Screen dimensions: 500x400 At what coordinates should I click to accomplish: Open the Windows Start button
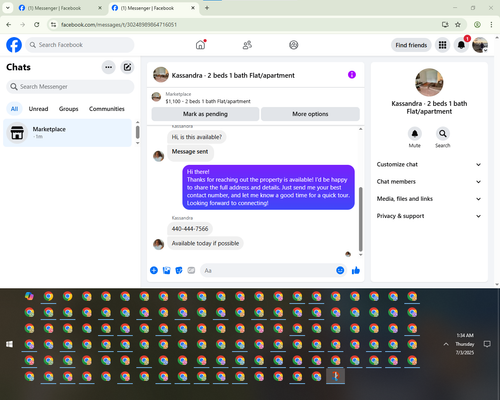point(9,344)
